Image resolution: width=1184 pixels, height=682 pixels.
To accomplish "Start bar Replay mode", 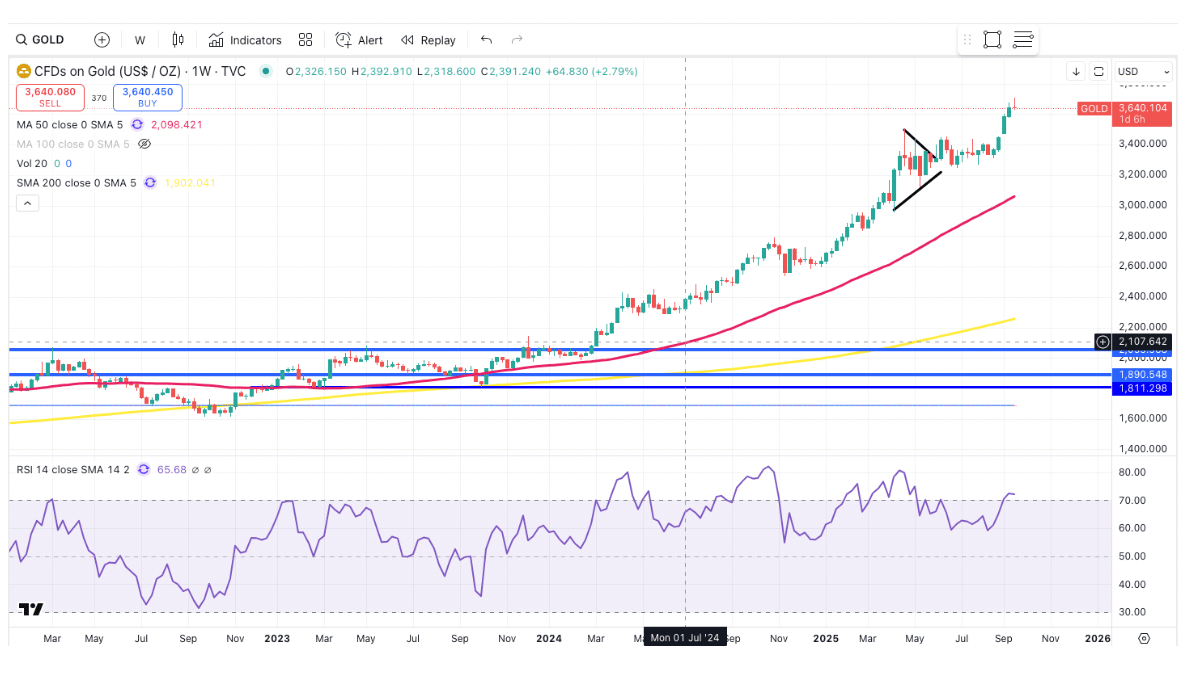I will point(428,40).
